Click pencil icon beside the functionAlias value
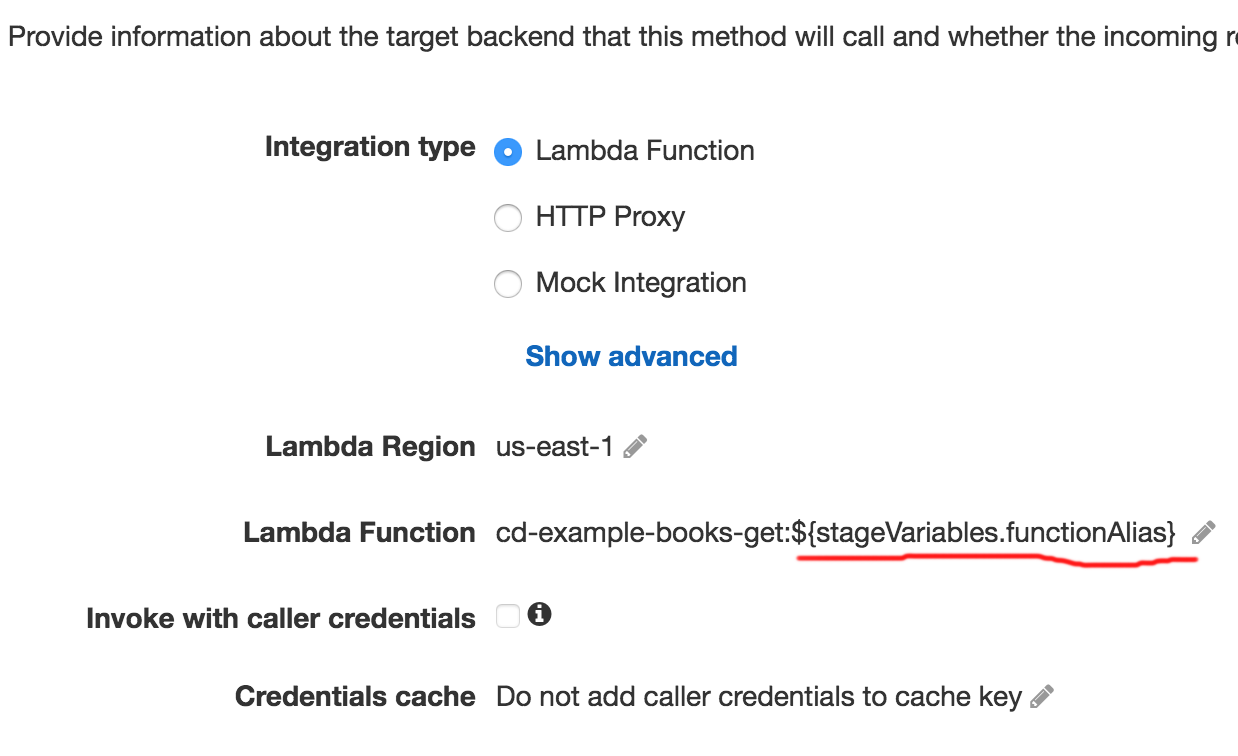The height and width of the screenshot is (756, 1238). (1204, 533)
